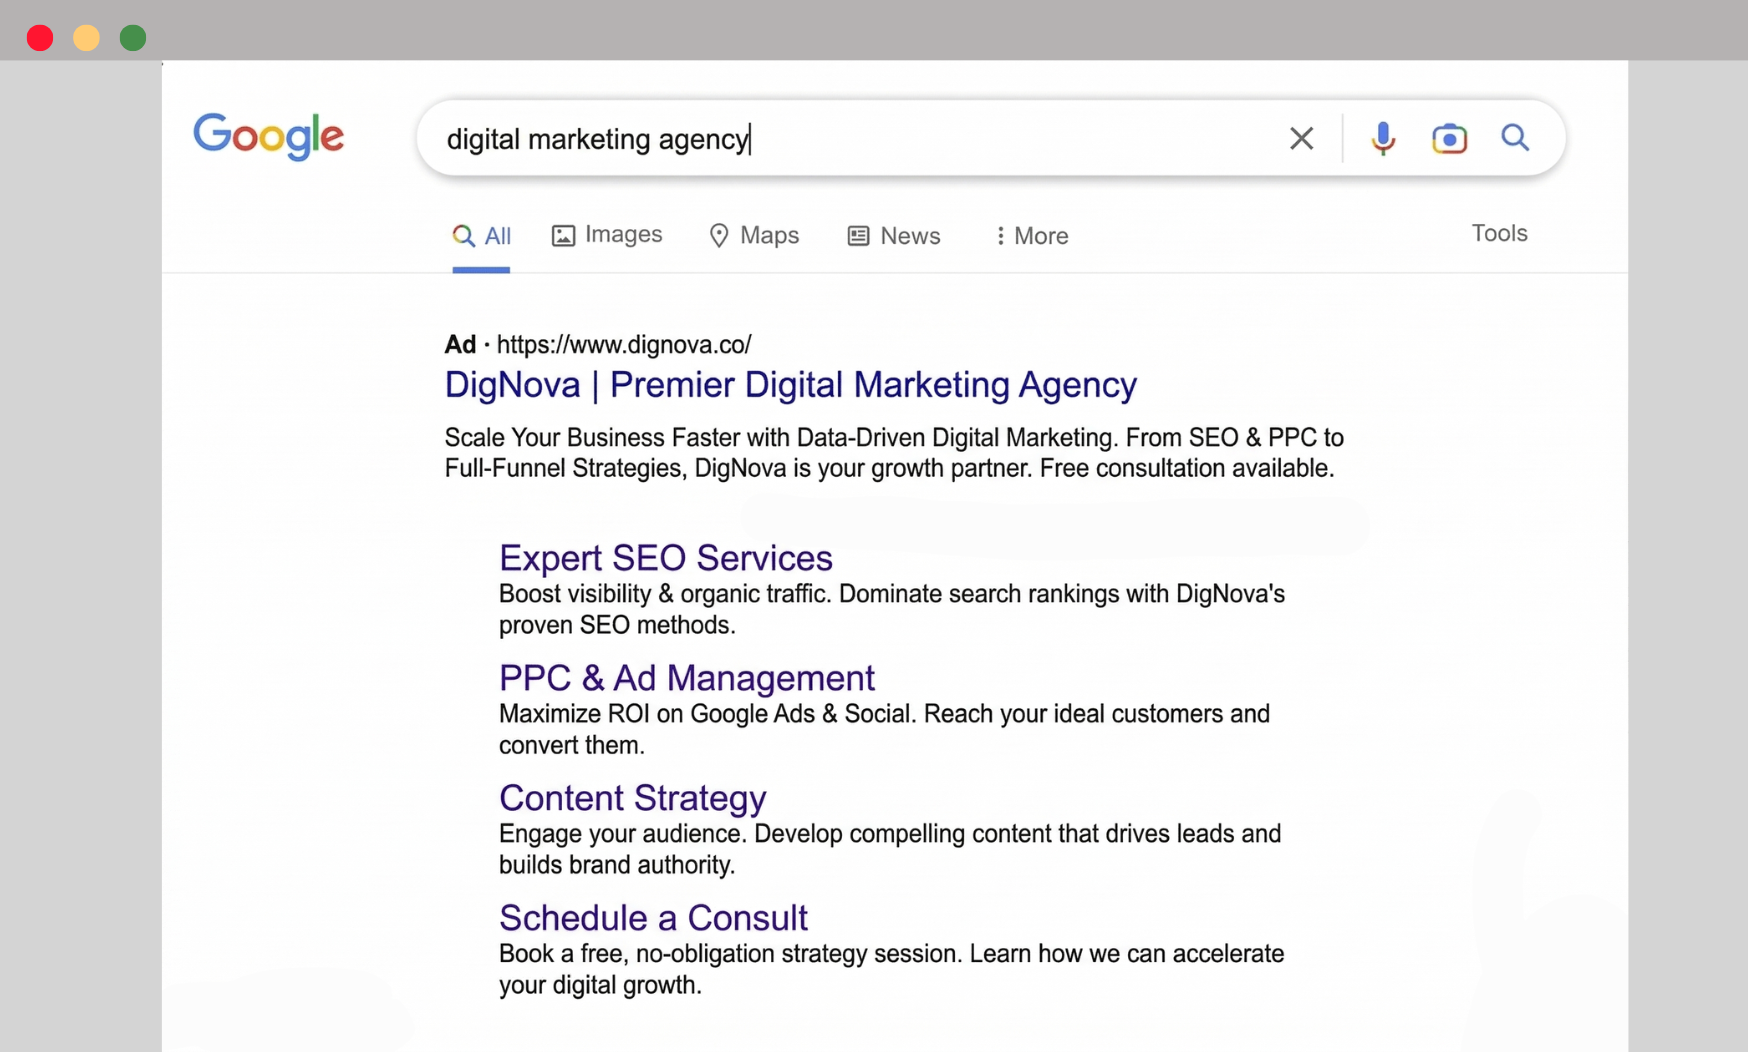
Task: Open the Content Strategy sitelink
Action: coord(632,798)
